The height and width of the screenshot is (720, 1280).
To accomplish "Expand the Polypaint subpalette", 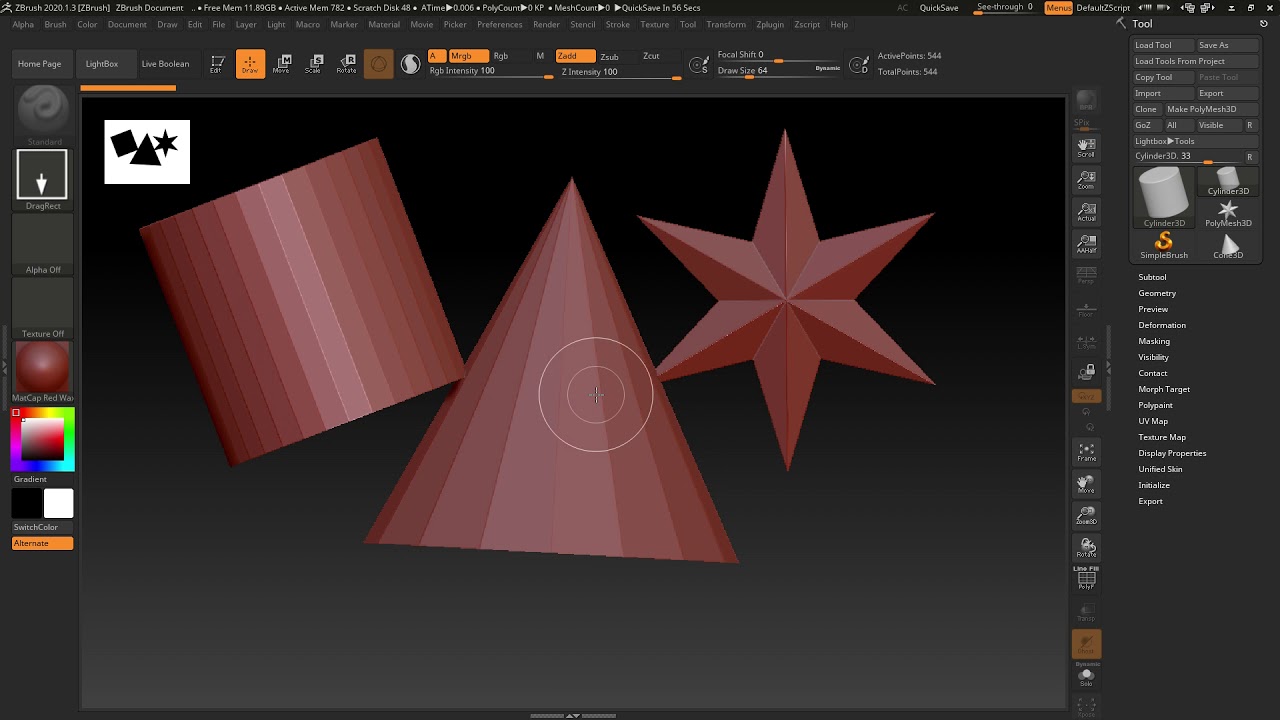I will click(1156, 405).
